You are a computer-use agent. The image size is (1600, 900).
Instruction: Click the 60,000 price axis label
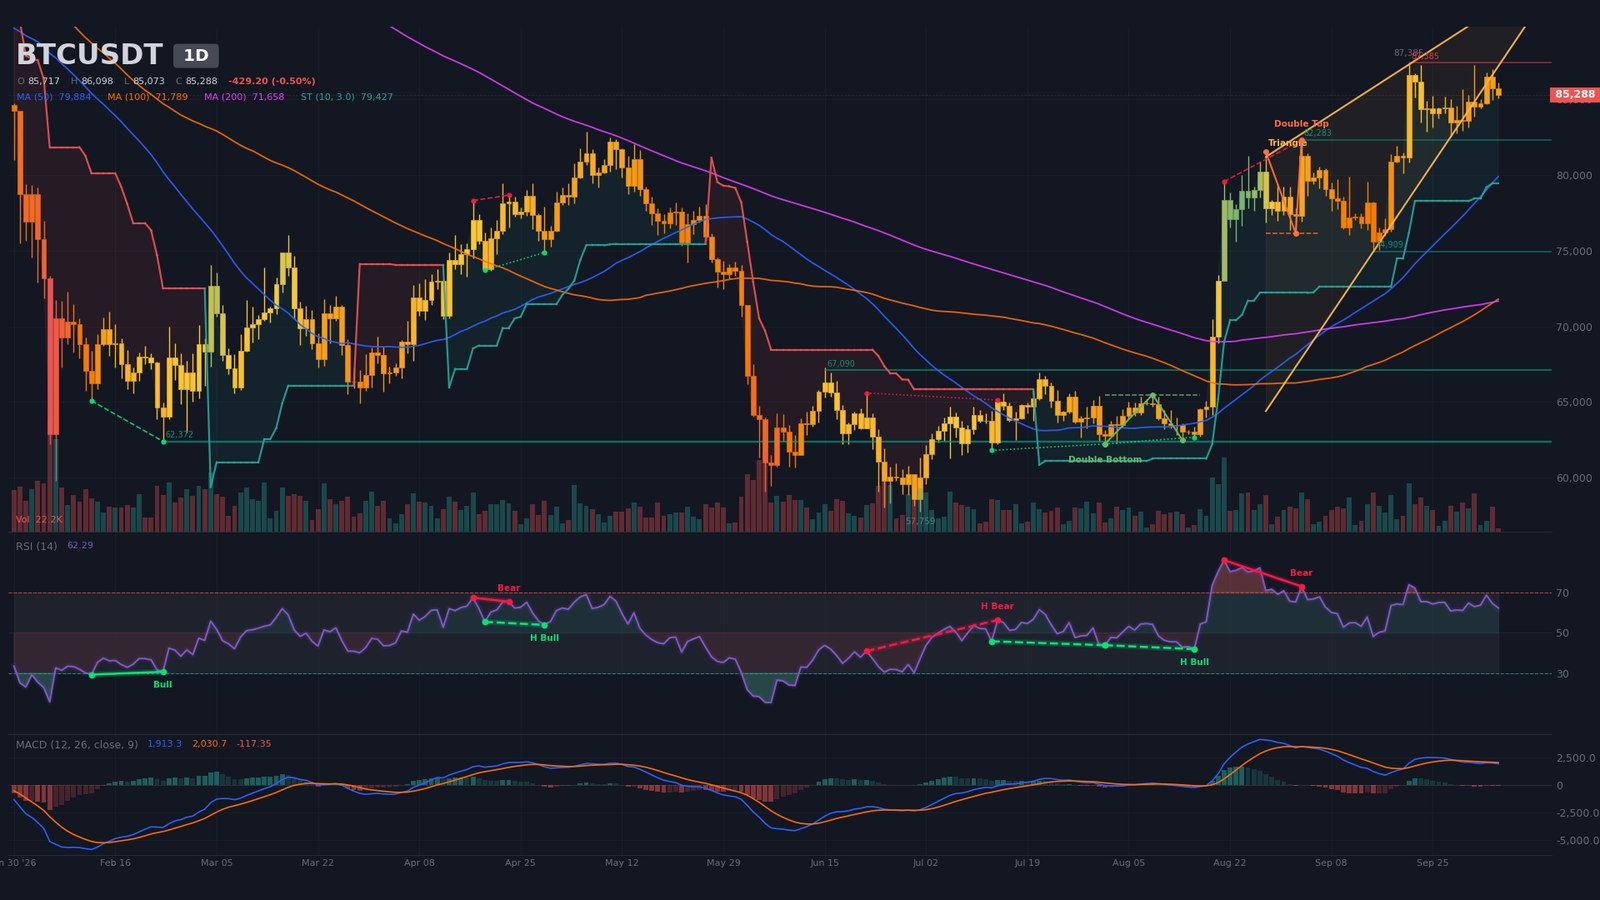coord(1574,479)
